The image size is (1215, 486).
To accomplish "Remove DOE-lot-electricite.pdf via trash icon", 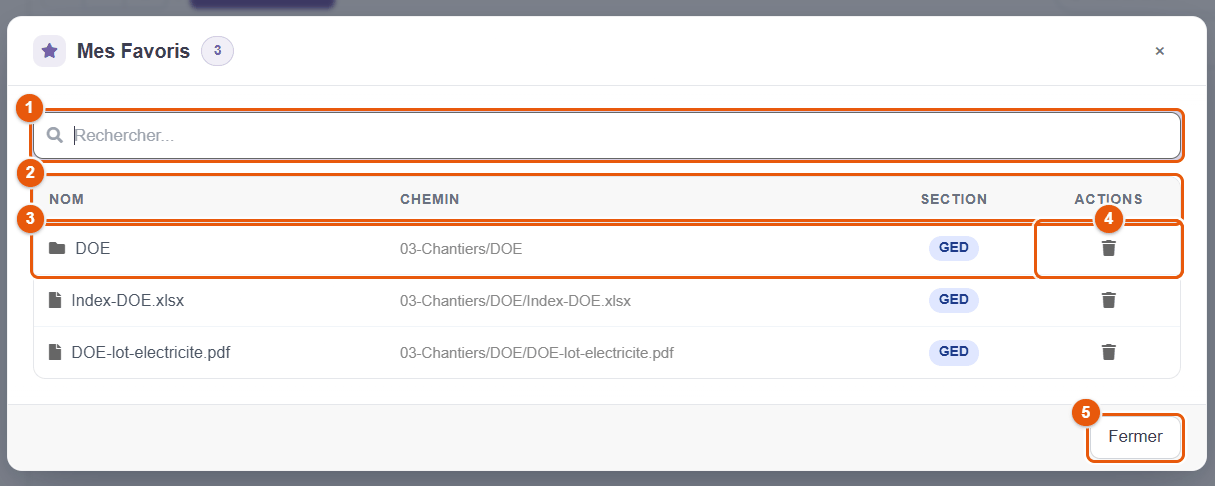I will coord(1108,352).
